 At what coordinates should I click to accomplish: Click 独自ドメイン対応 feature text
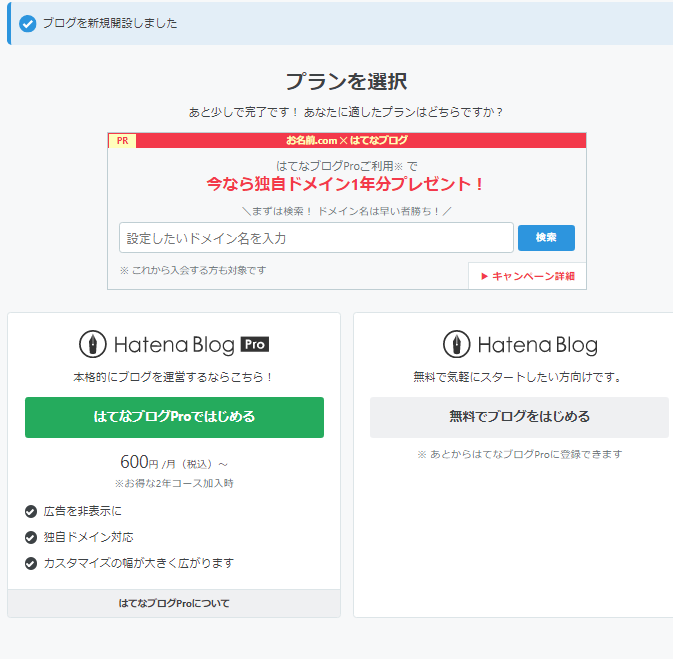coord(88,537)
